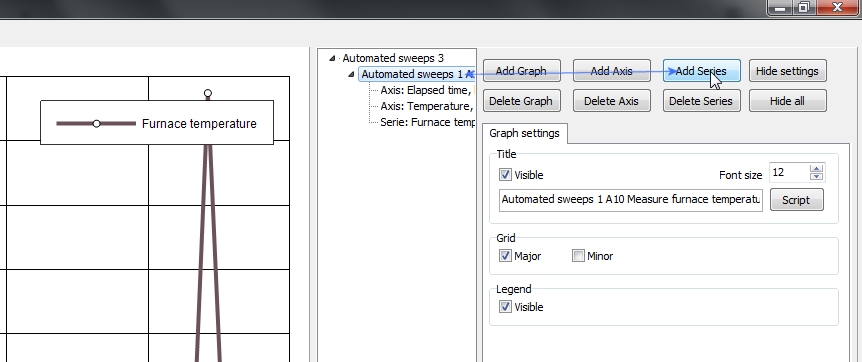
Task: Increase the title font size with up arrow
Action: (816, 169)
